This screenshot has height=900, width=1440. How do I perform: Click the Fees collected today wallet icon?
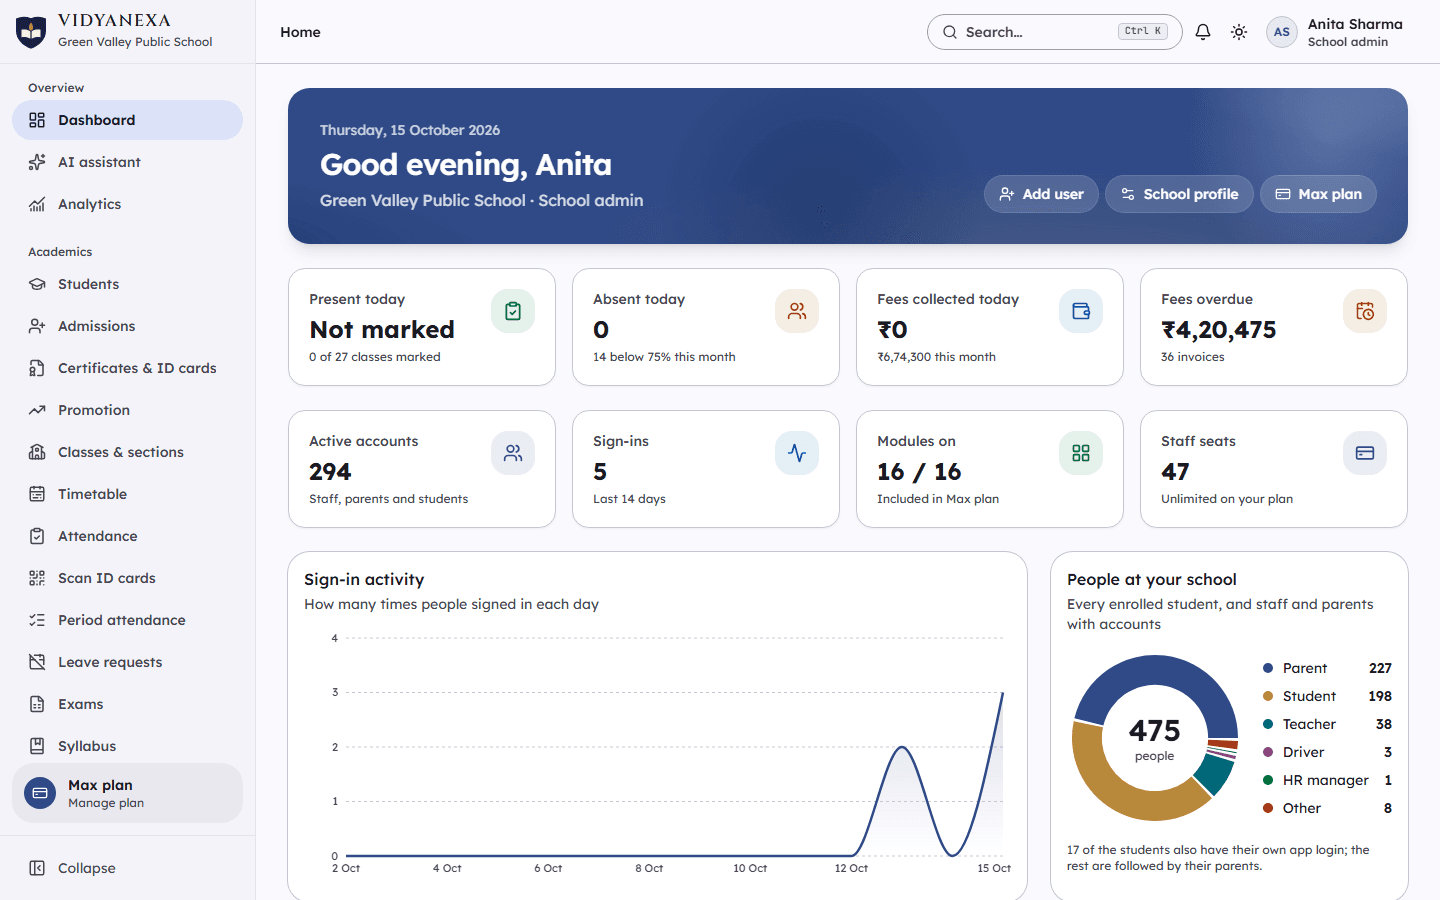coord(1081,311)
